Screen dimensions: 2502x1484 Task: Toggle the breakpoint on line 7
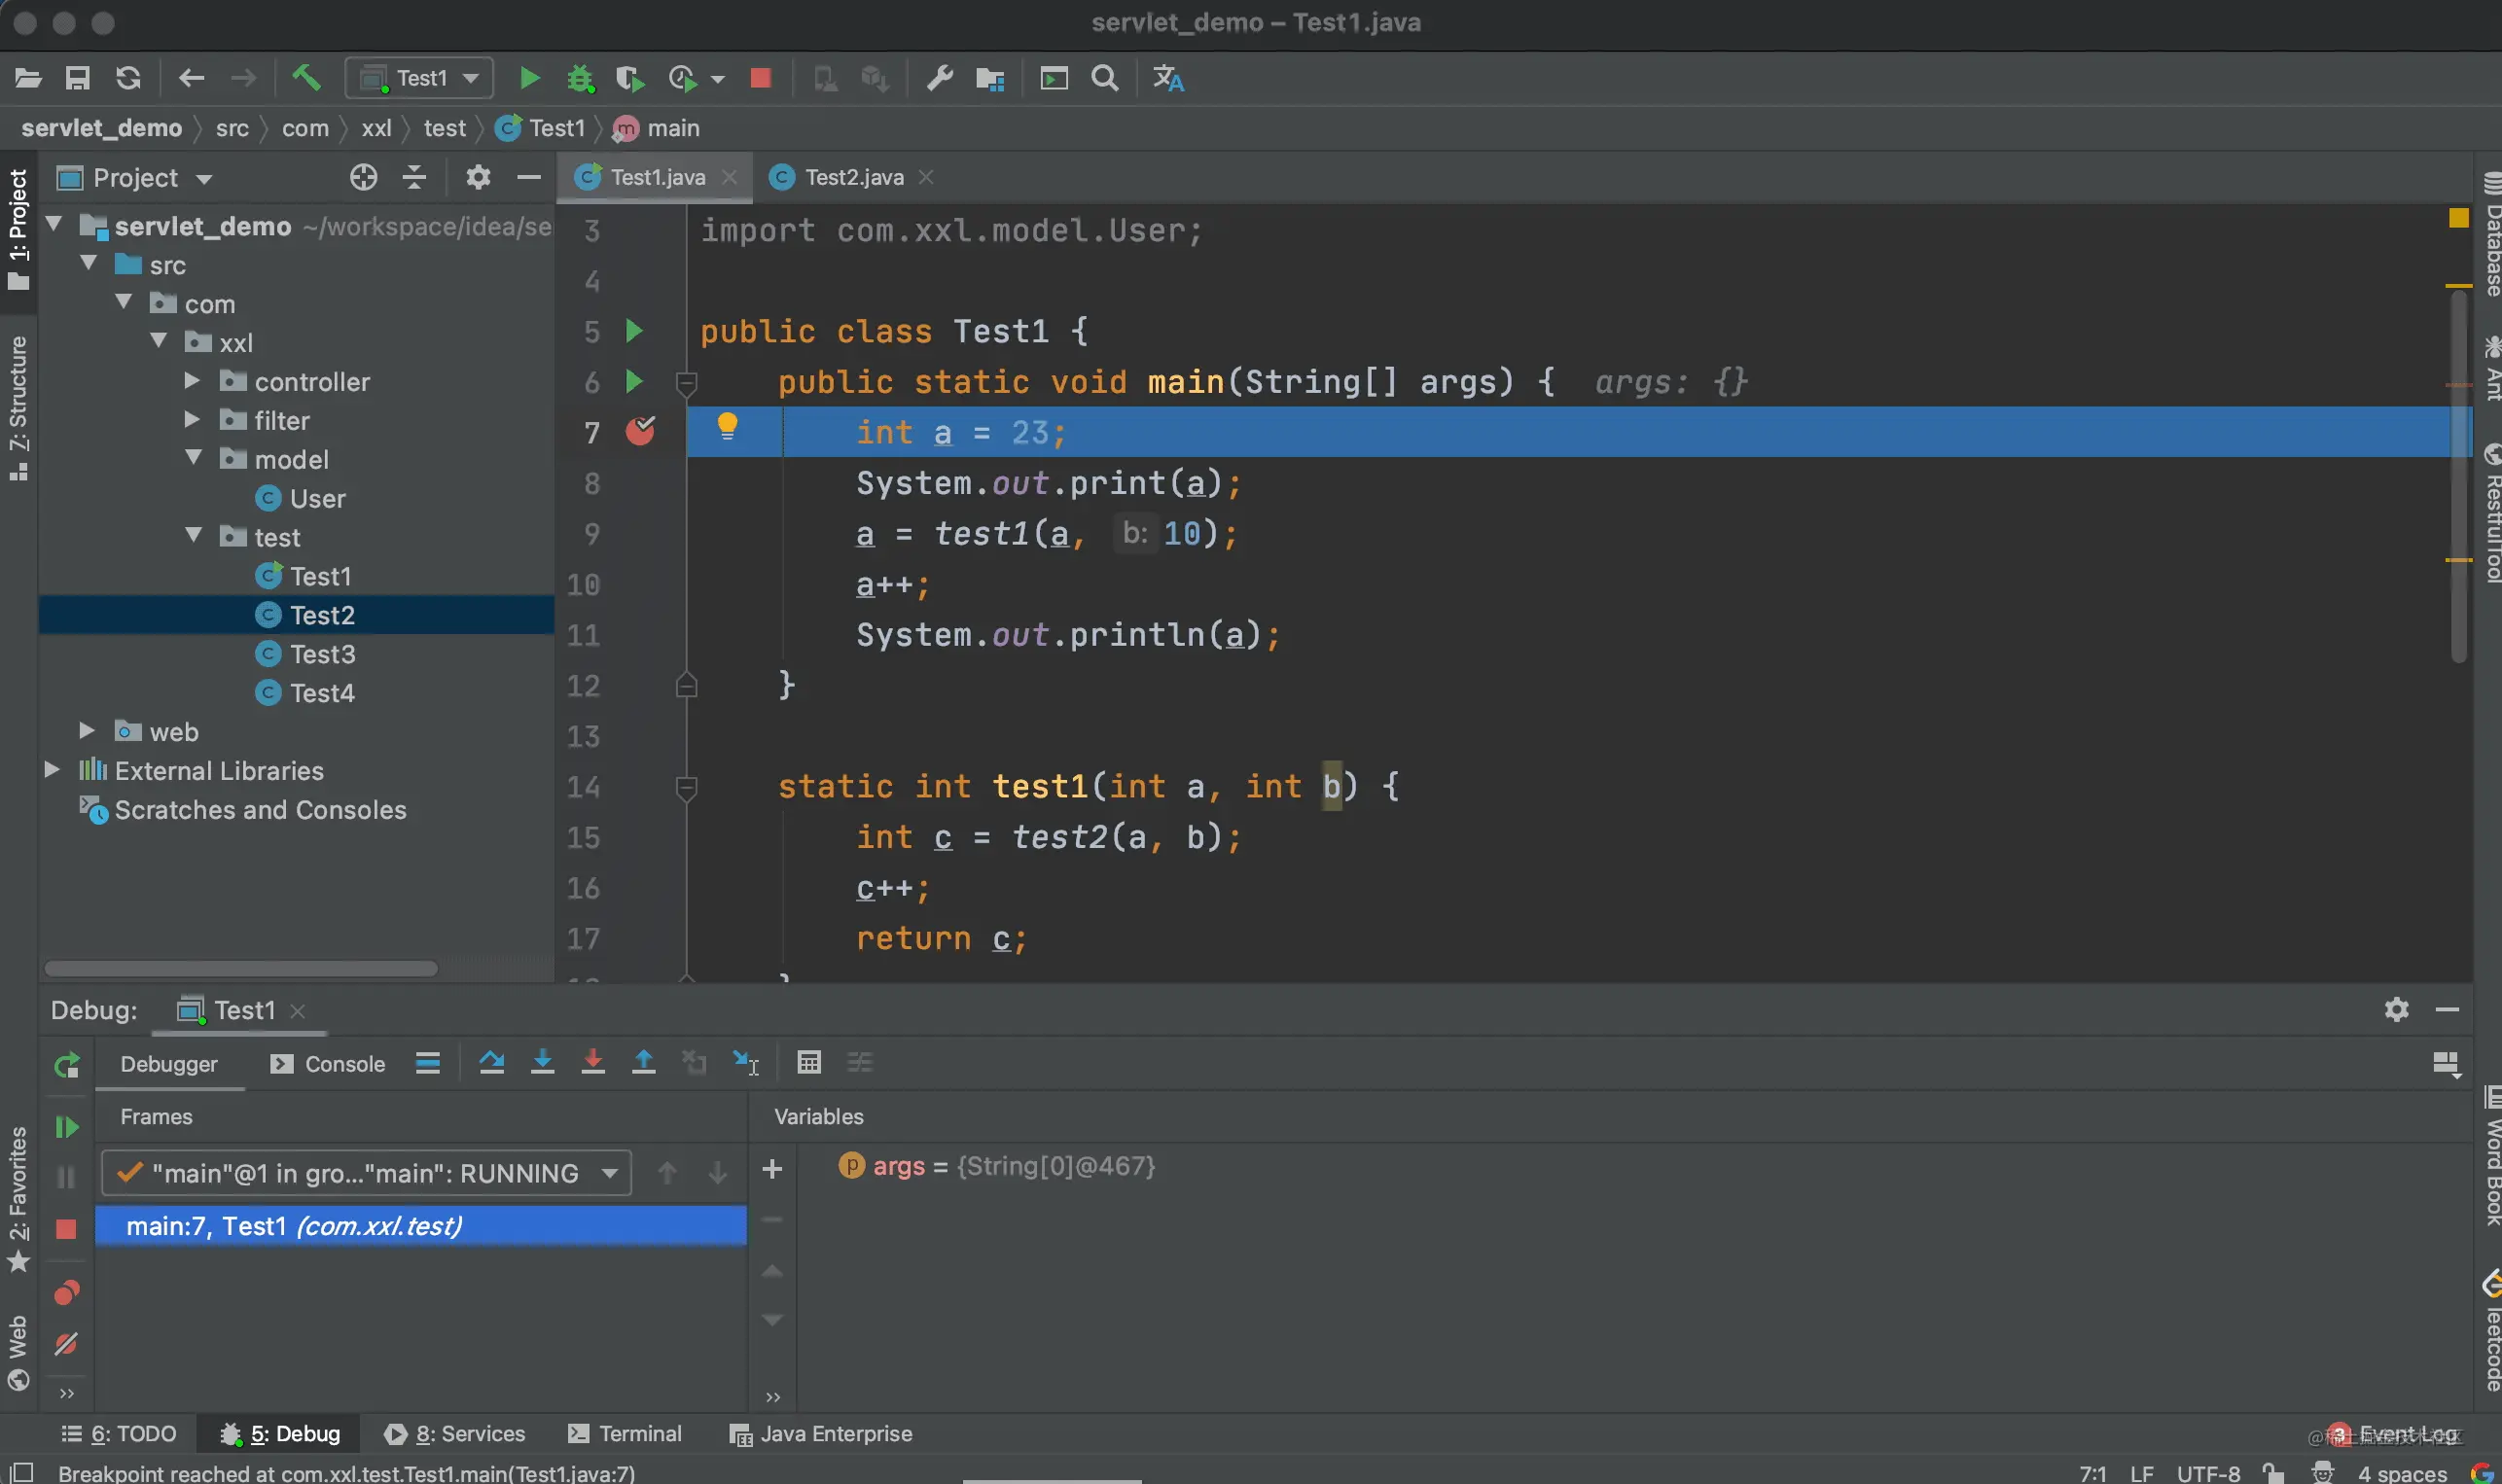(x=640, y=432)
